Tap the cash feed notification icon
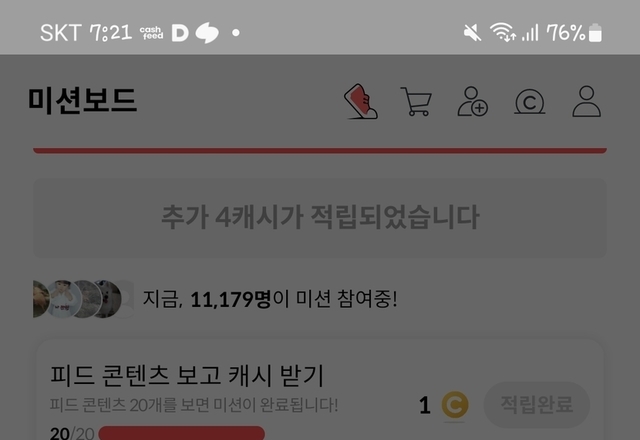Viewport: 640px width, 440px height. coord(151,33)
